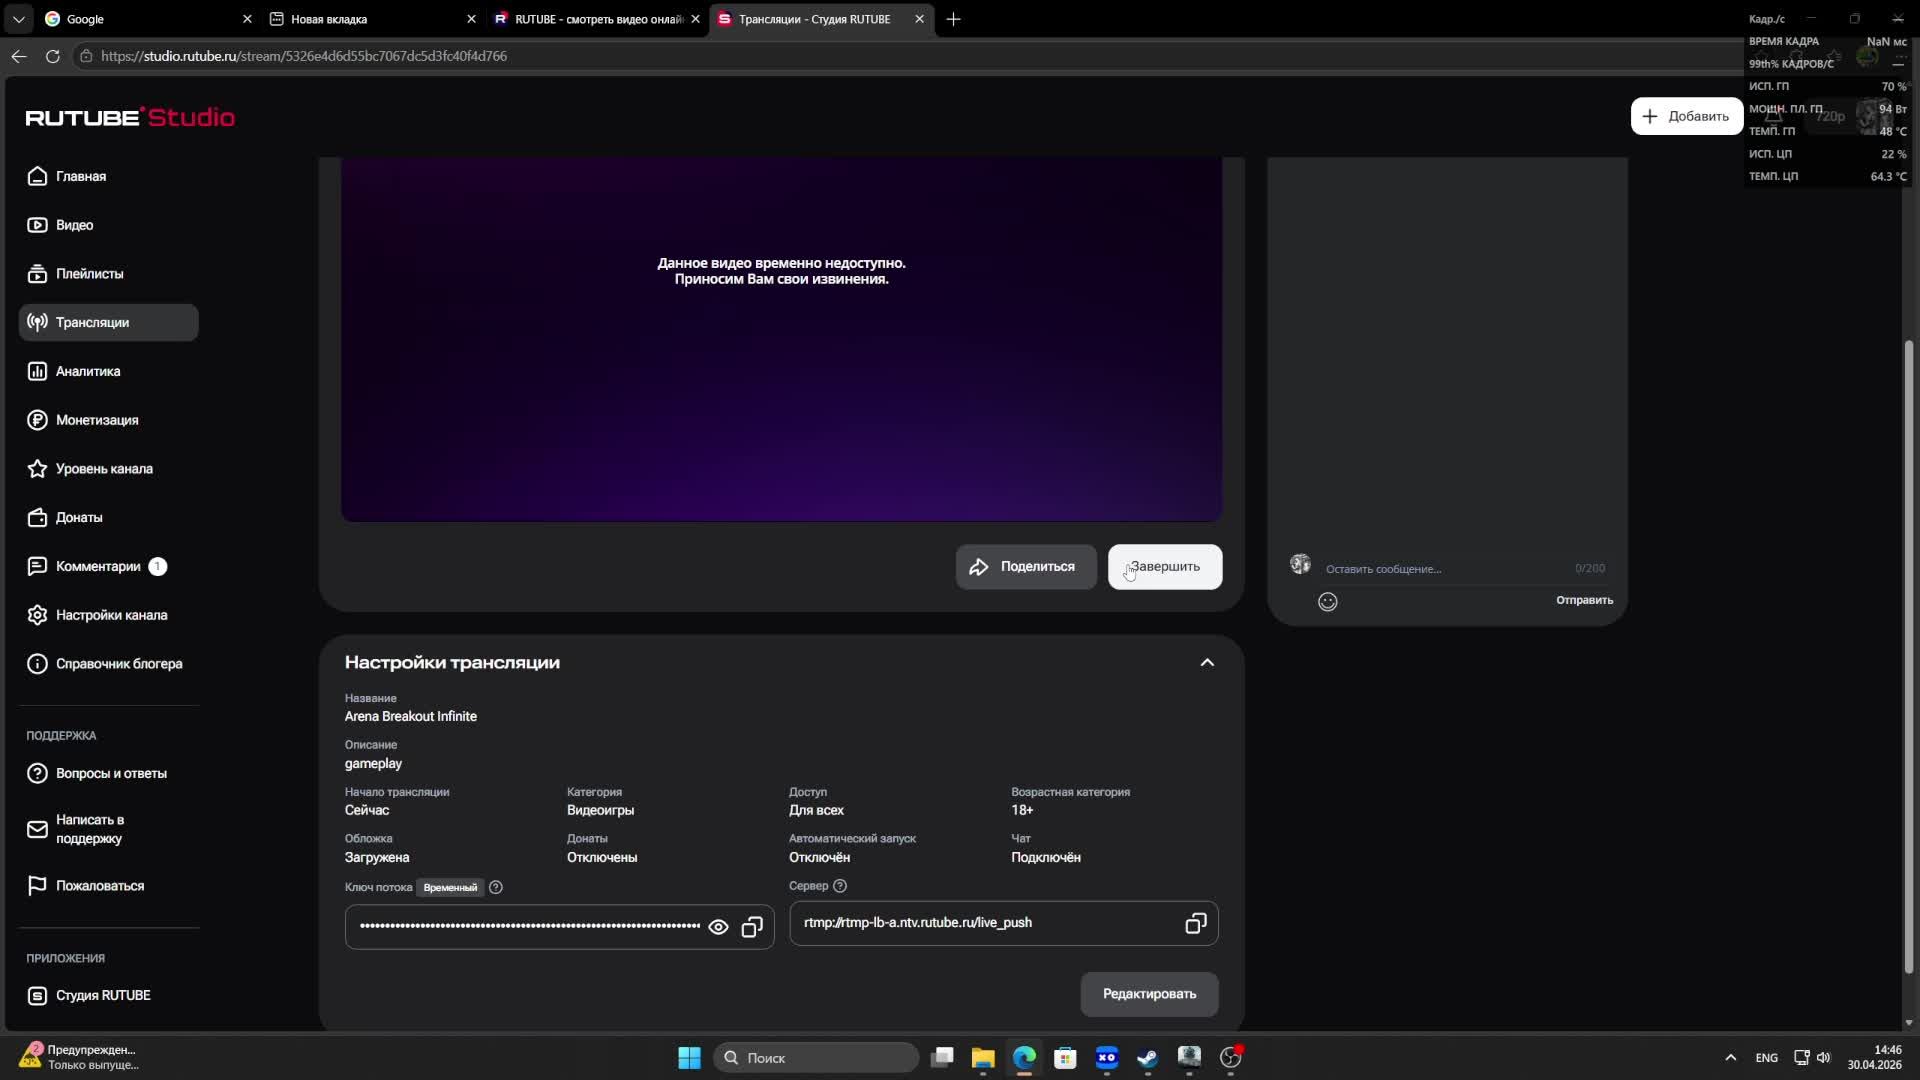Click help icon next to Сервер
This screenshot has height=1080, width=1920.
coord(840,886)
